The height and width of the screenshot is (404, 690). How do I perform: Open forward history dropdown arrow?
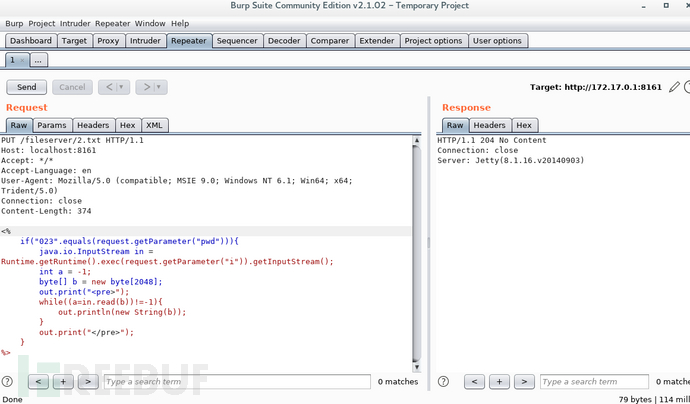159,87
